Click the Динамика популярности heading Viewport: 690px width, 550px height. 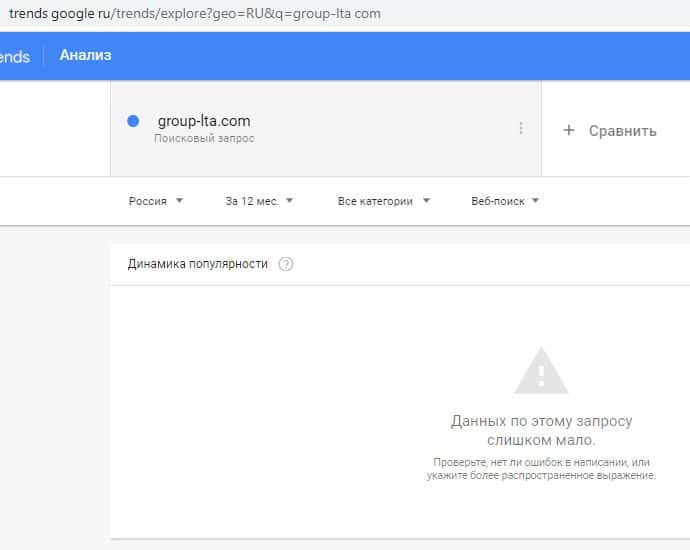coord(198,264)
